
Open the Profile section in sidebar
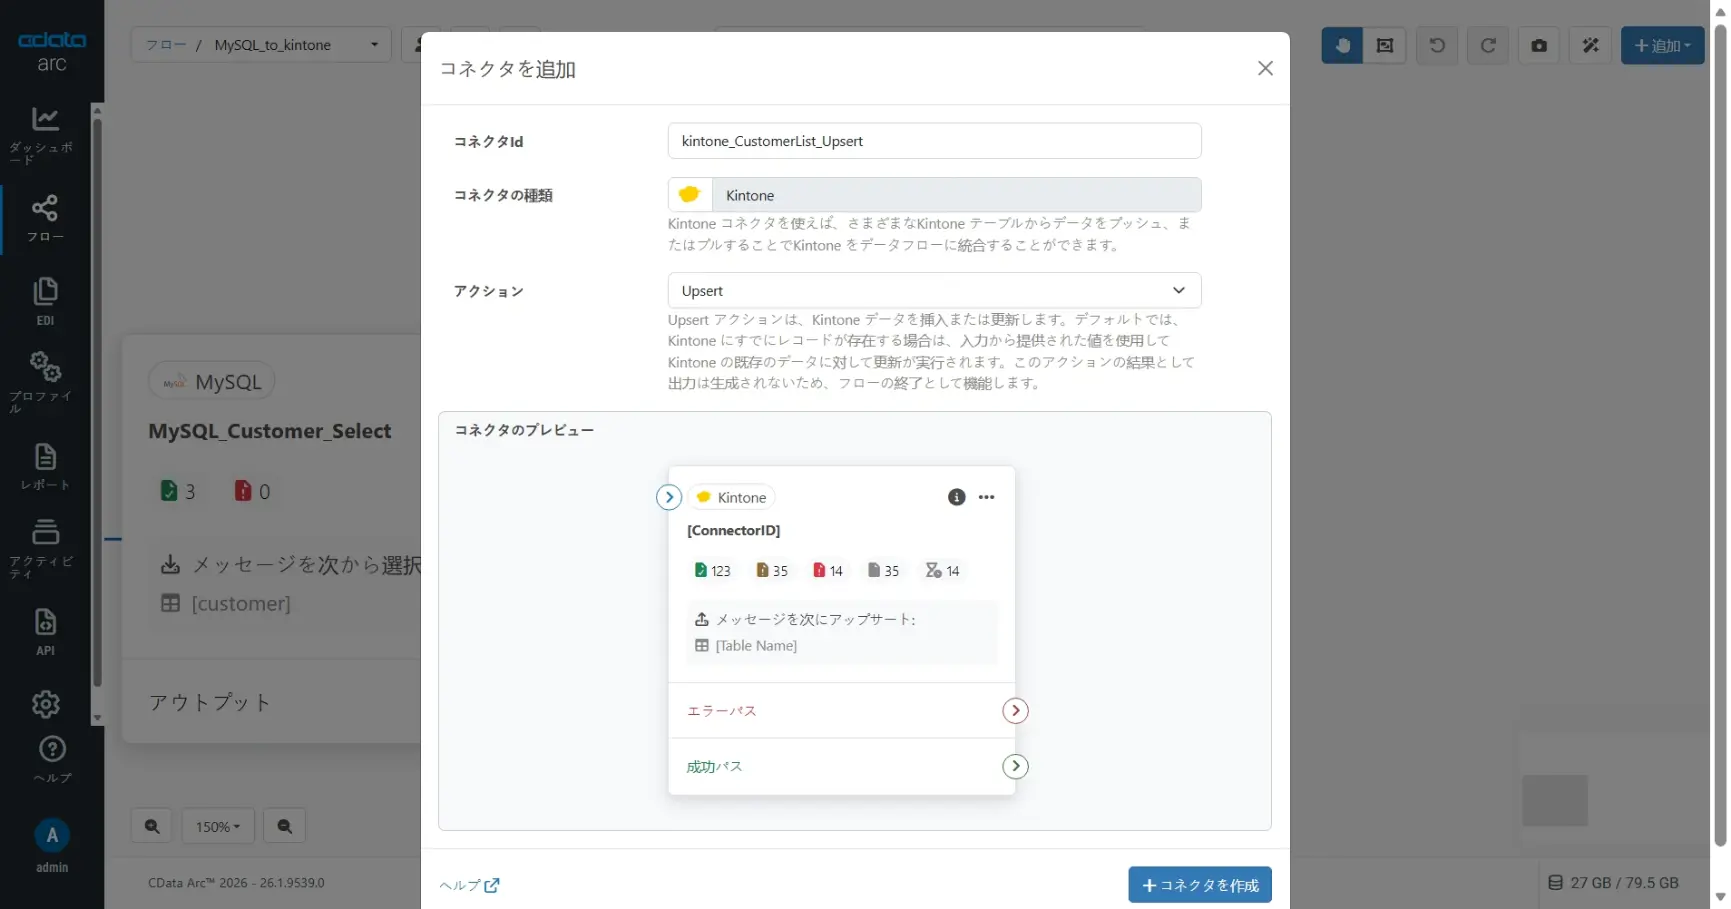click(x=45, y=382)
